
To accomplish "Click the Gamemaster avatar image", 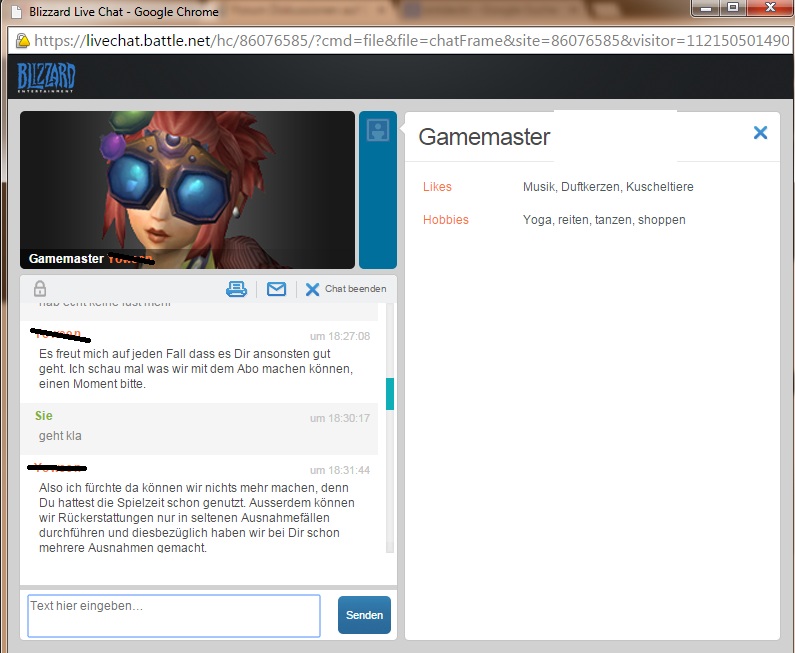I will [187, 190].
